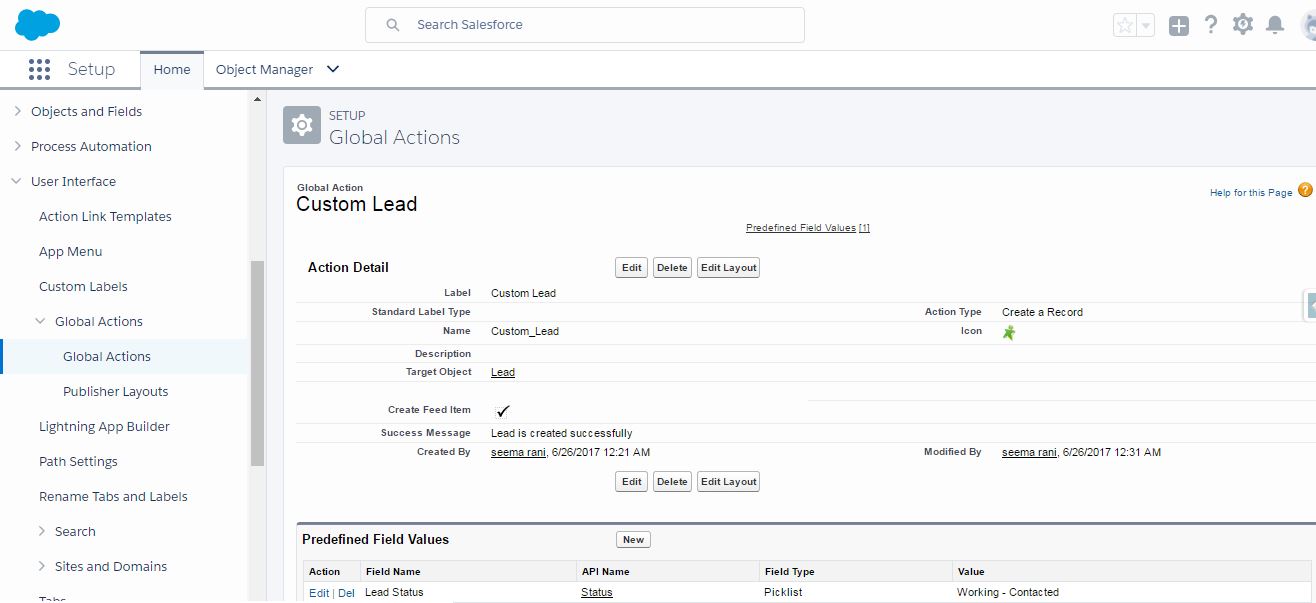Screen dimensions: 1316x603
Task: Open the help question mark icon
Action: [1210, 24]
